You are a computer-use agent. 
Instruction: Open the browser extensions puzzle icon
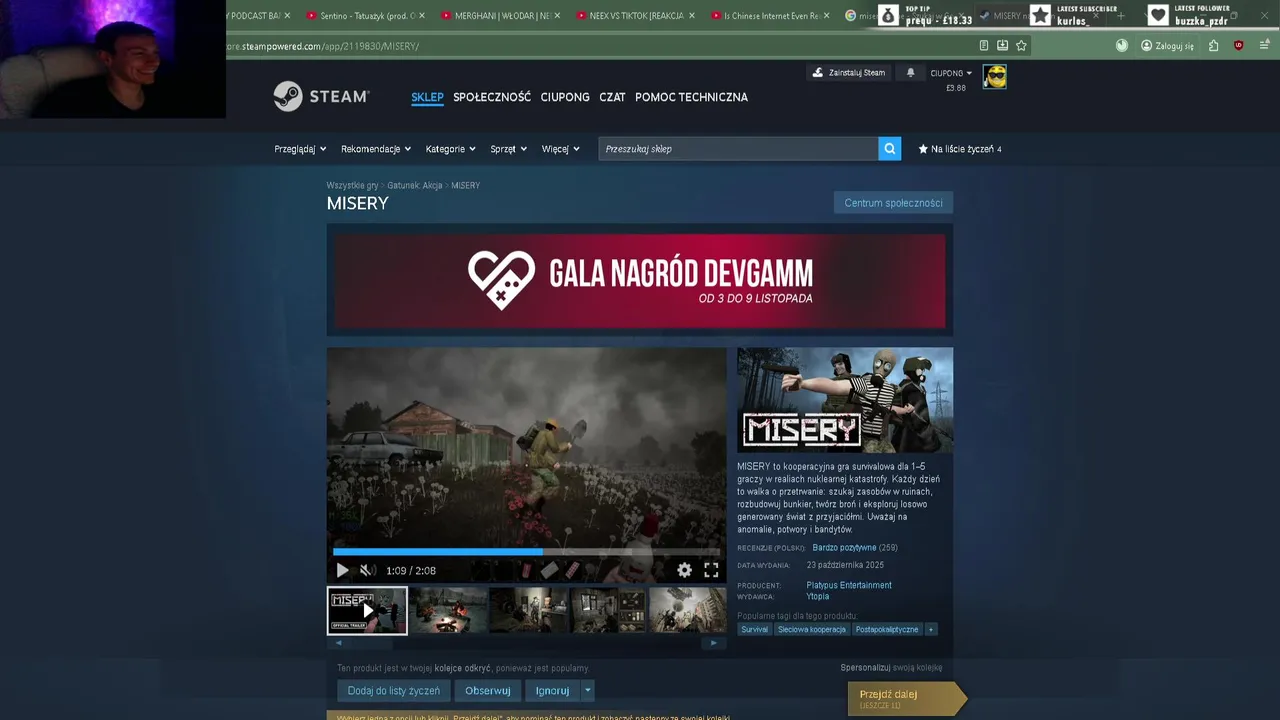pos(1213,45)
